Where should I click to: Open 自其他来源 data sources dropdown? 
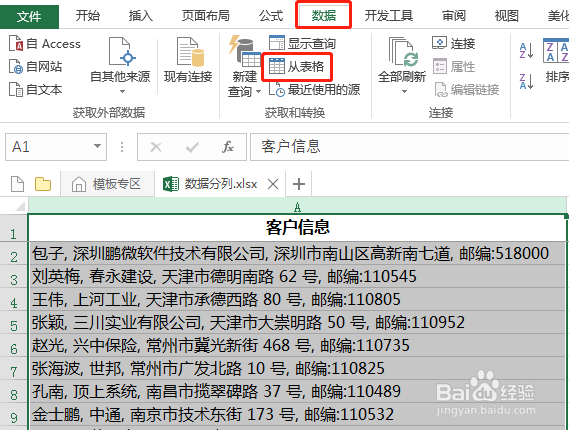tap(120, 65)
